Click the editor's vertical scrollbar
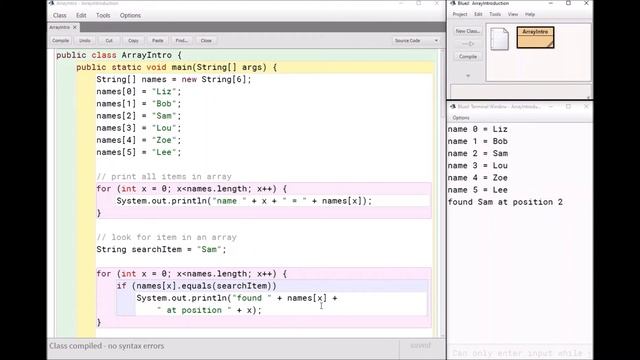 pos(442,192)
